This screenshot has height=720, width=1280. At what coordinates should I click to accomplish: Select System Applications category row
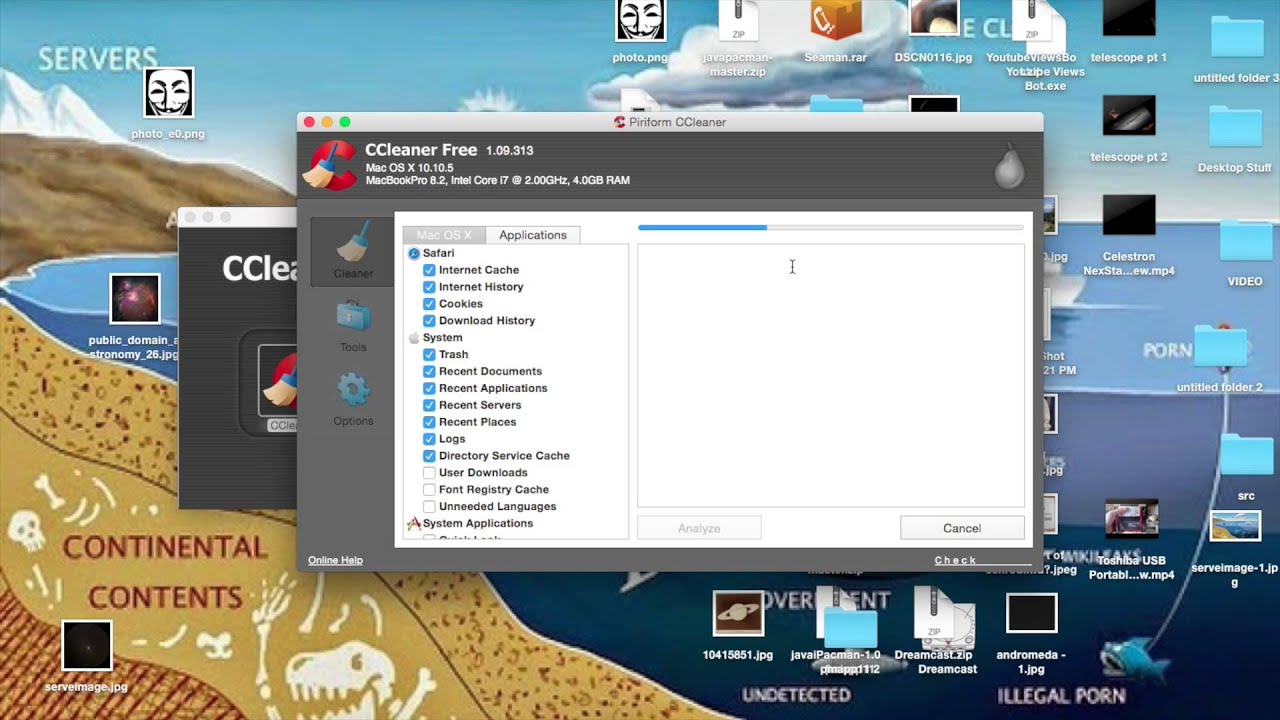tap(516, 524)
